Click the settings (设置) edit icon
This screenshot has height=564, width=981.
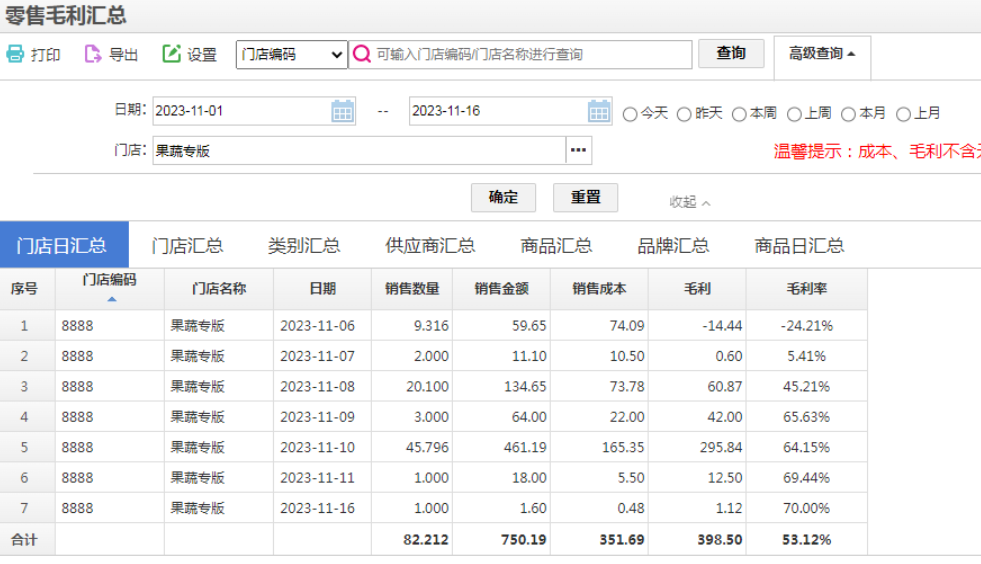(x=171, y=54)
